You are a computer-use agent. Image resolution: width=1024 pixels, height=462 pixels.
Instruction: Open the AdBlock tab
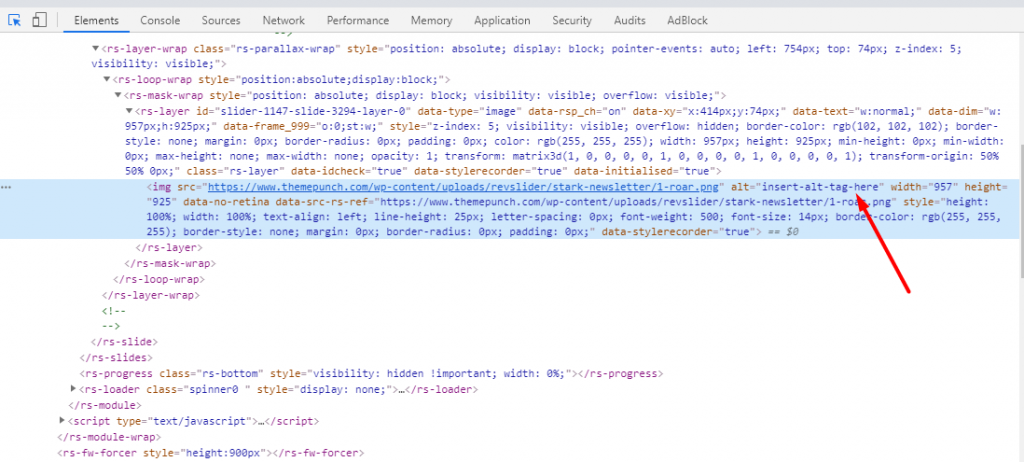pos(687,20)
